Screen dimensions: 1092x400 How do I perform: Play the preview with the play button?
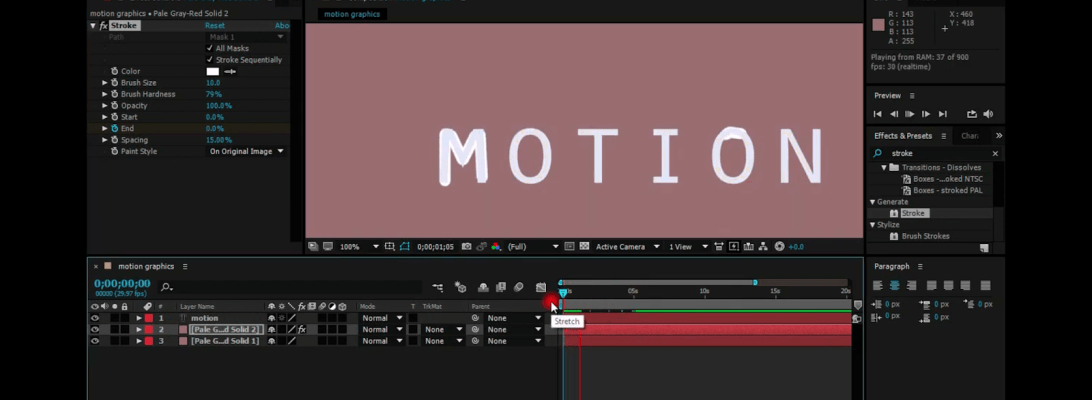click(x=910, y=114)
